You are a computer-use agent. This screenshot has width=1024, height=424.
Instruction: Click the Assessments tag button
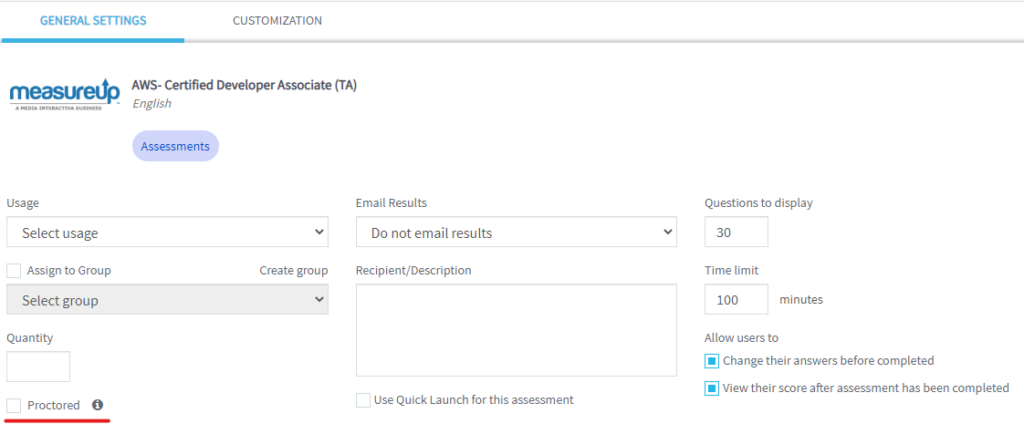[175, 146]
